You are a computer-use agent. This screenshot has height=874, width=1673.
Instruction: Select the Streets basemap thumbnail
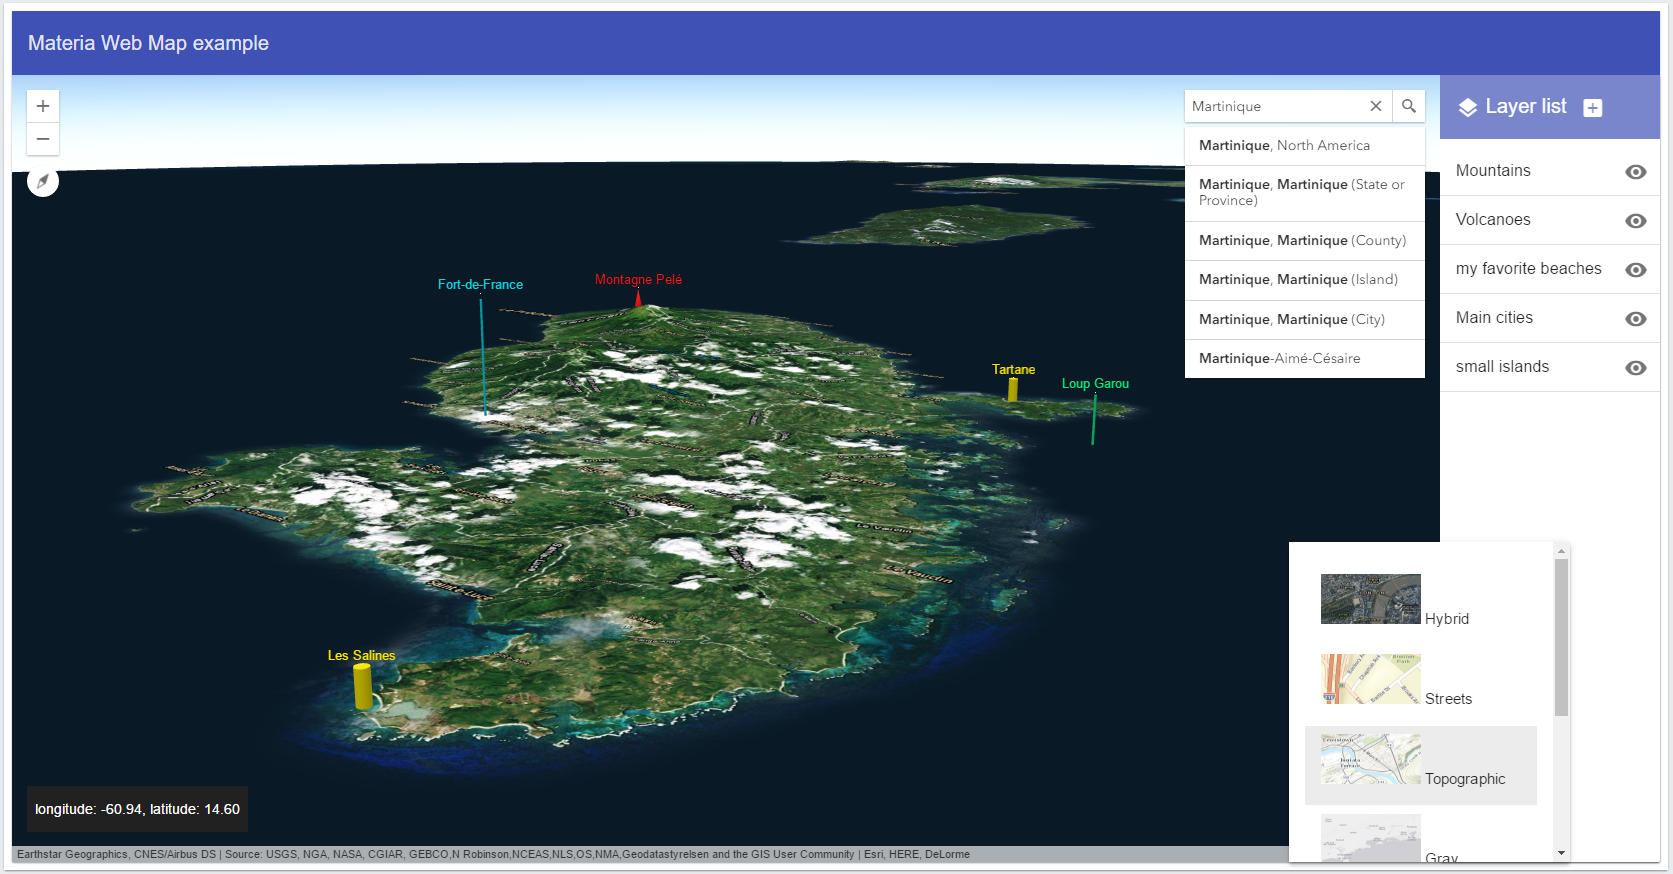(x=1371, y=679)
